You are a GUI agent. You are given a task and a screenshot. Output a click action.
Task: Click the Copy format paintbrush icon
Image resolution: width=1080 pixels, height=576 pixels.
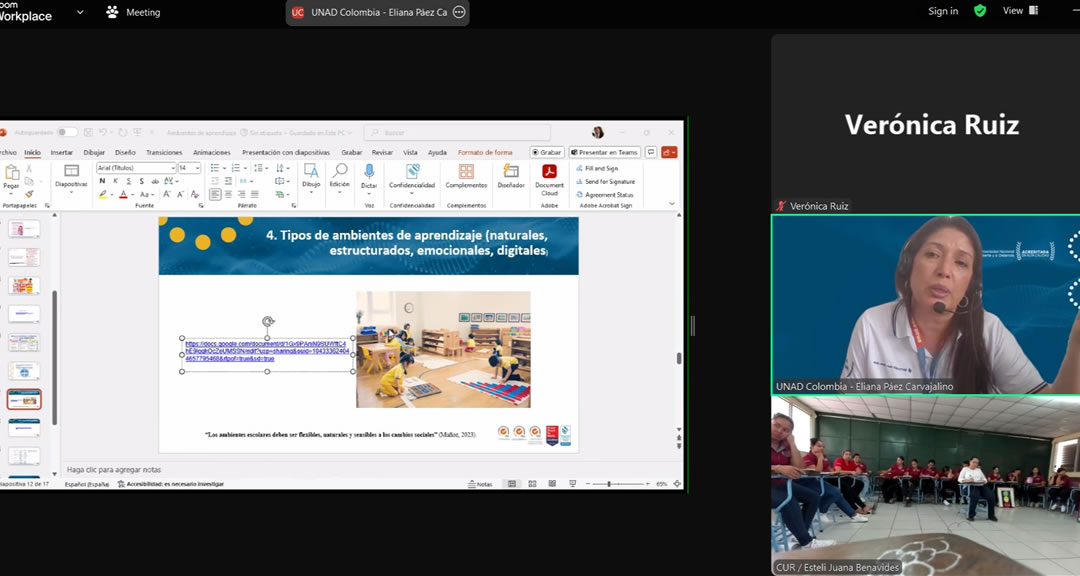pyautogui.click(x=29, y=194)
